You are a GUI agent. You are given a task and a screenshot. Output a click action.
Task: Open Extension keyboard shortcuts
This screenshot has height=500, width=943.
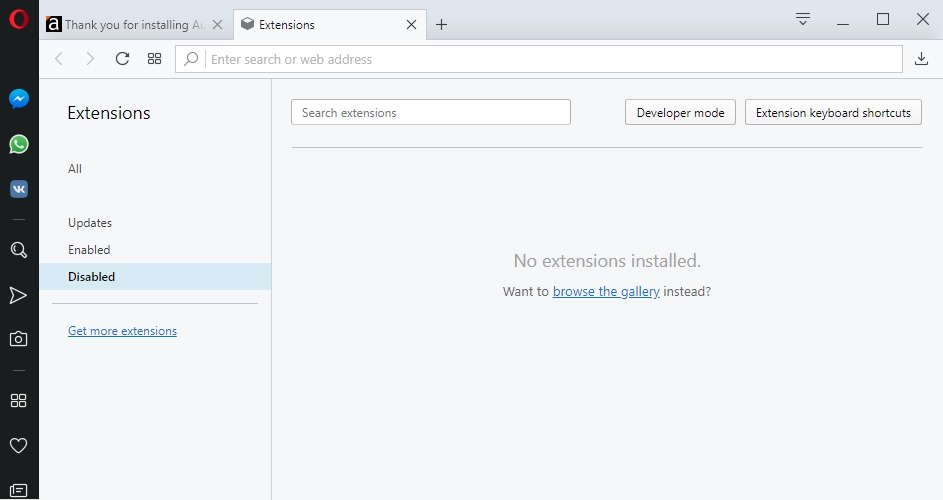833,113
